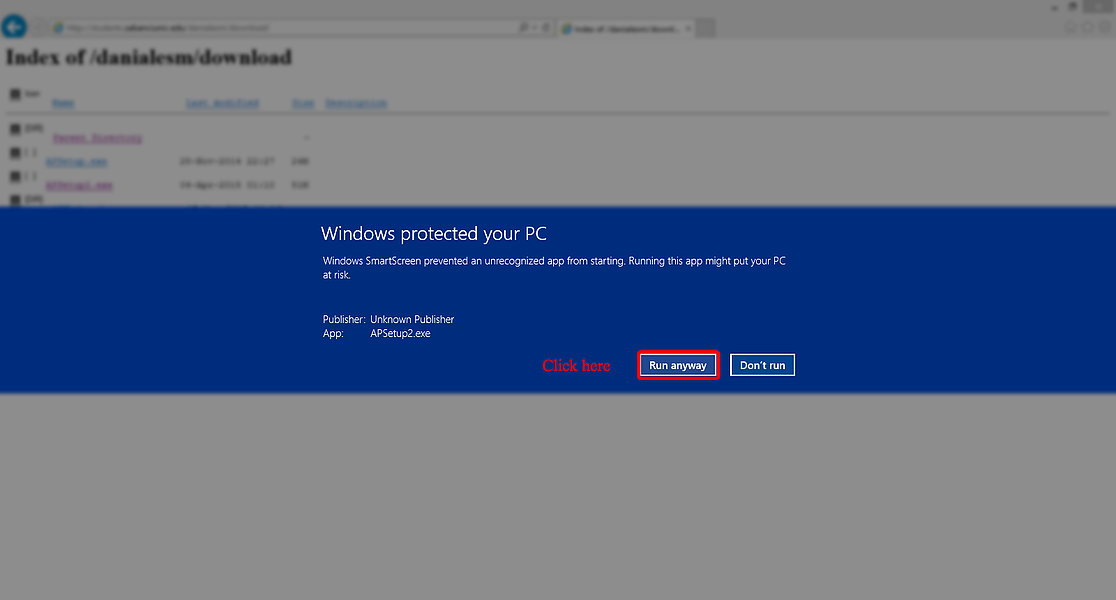Open the browser Home icon
Image resolution: width=1116 pixels, height=600 pixels.
[x=1070, y=27]
